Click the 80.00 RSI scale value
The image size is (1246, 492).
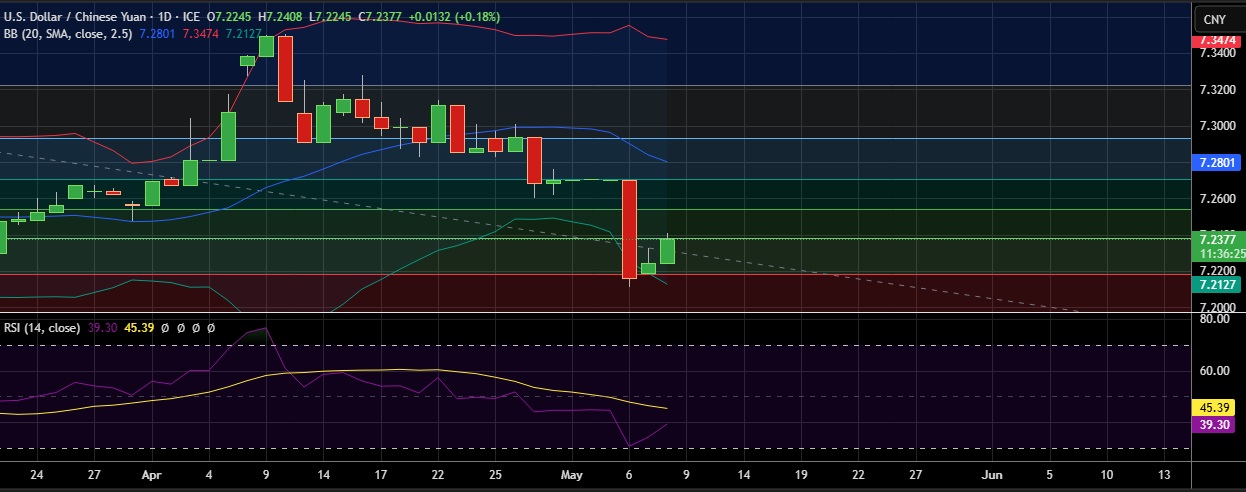point(1214,320)
